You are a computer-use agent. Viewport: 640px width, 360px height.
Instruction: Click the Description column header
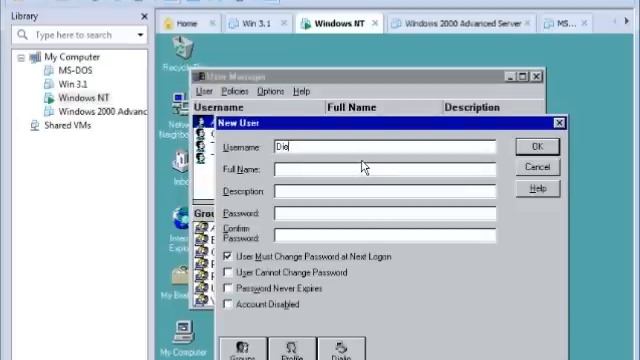click(493, 107)
